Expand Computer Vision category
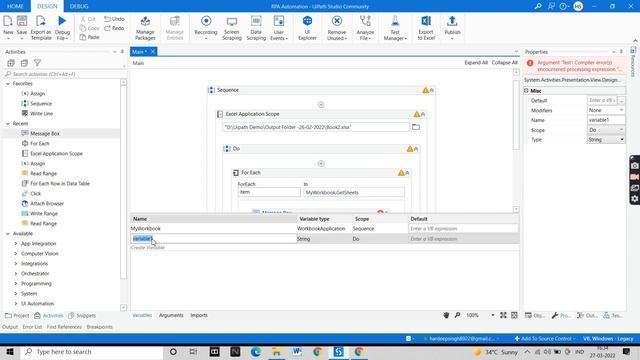This screenshot has height=360, width=640. click(x=16, y=254)
